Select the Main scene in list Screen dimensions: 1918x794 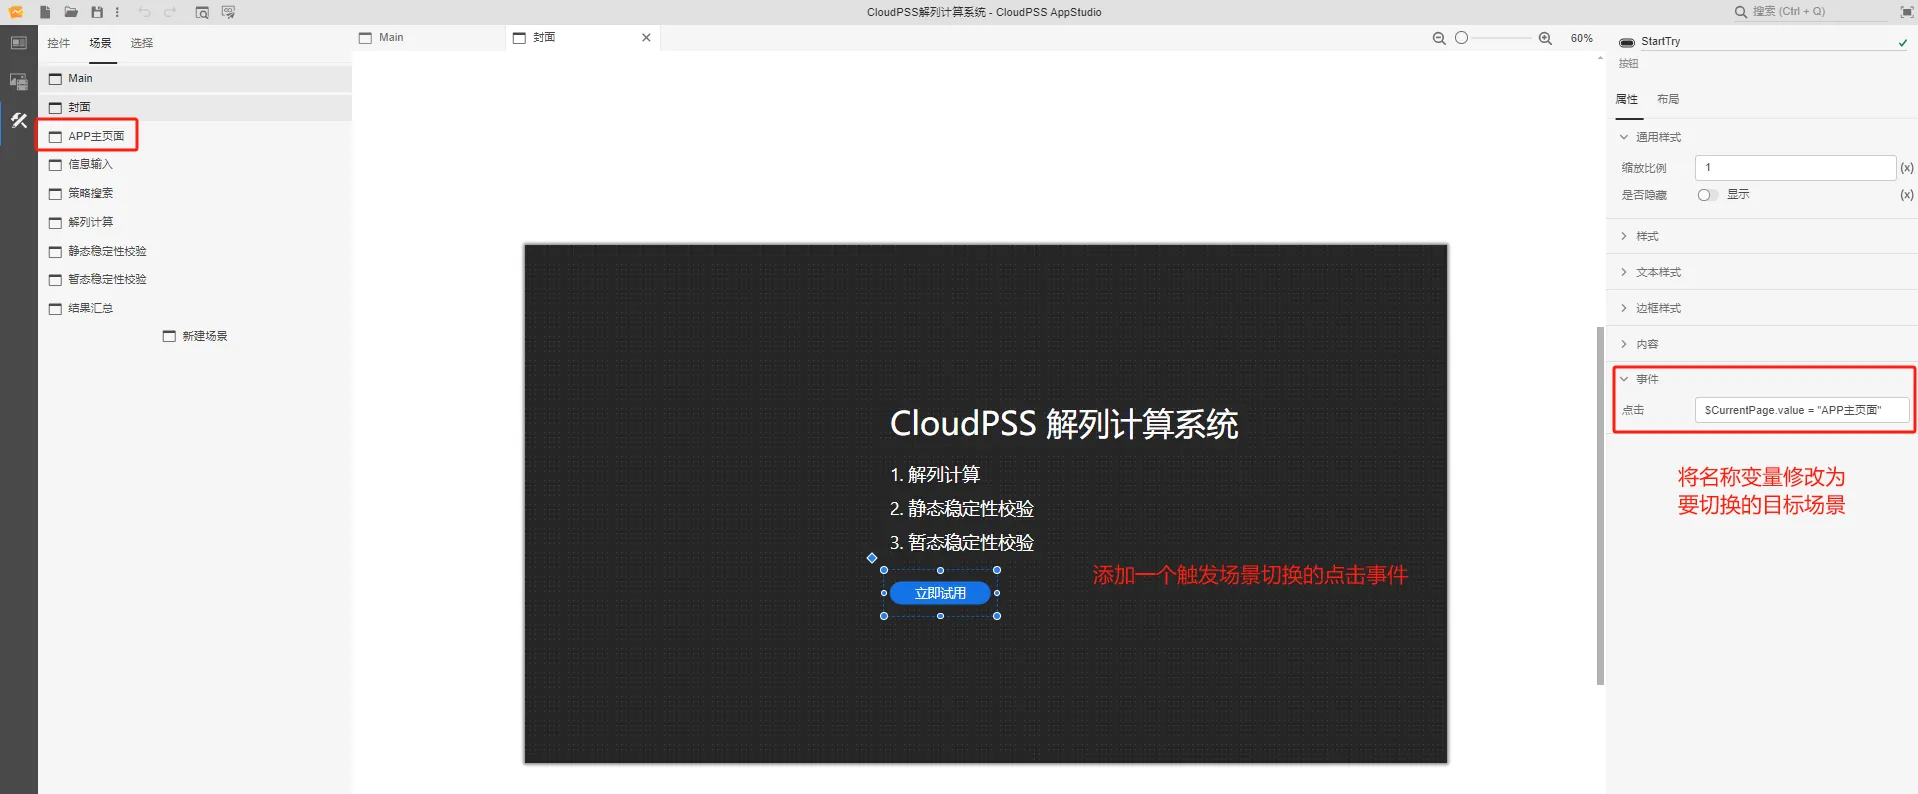[195, 79]
